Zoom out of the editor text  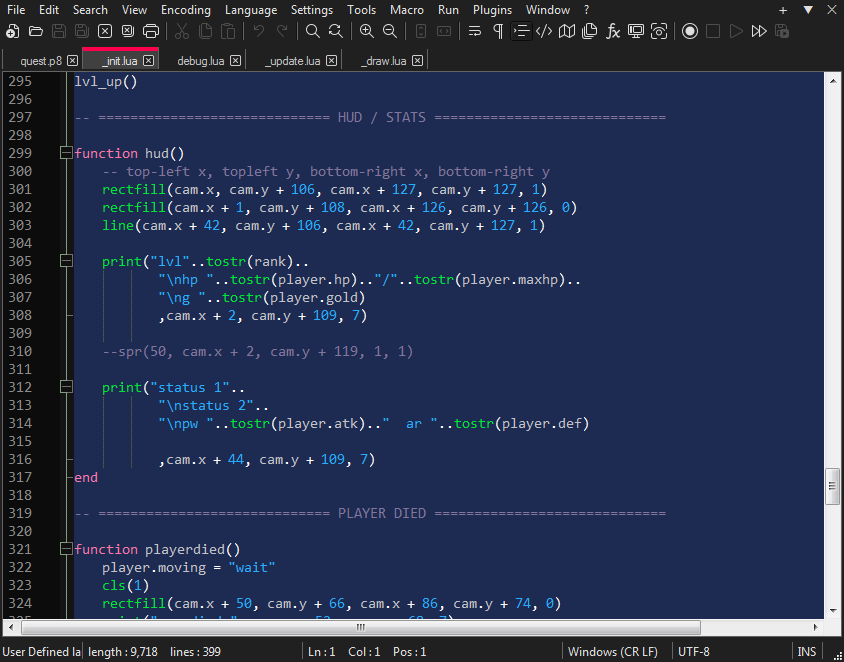[390, 31]
